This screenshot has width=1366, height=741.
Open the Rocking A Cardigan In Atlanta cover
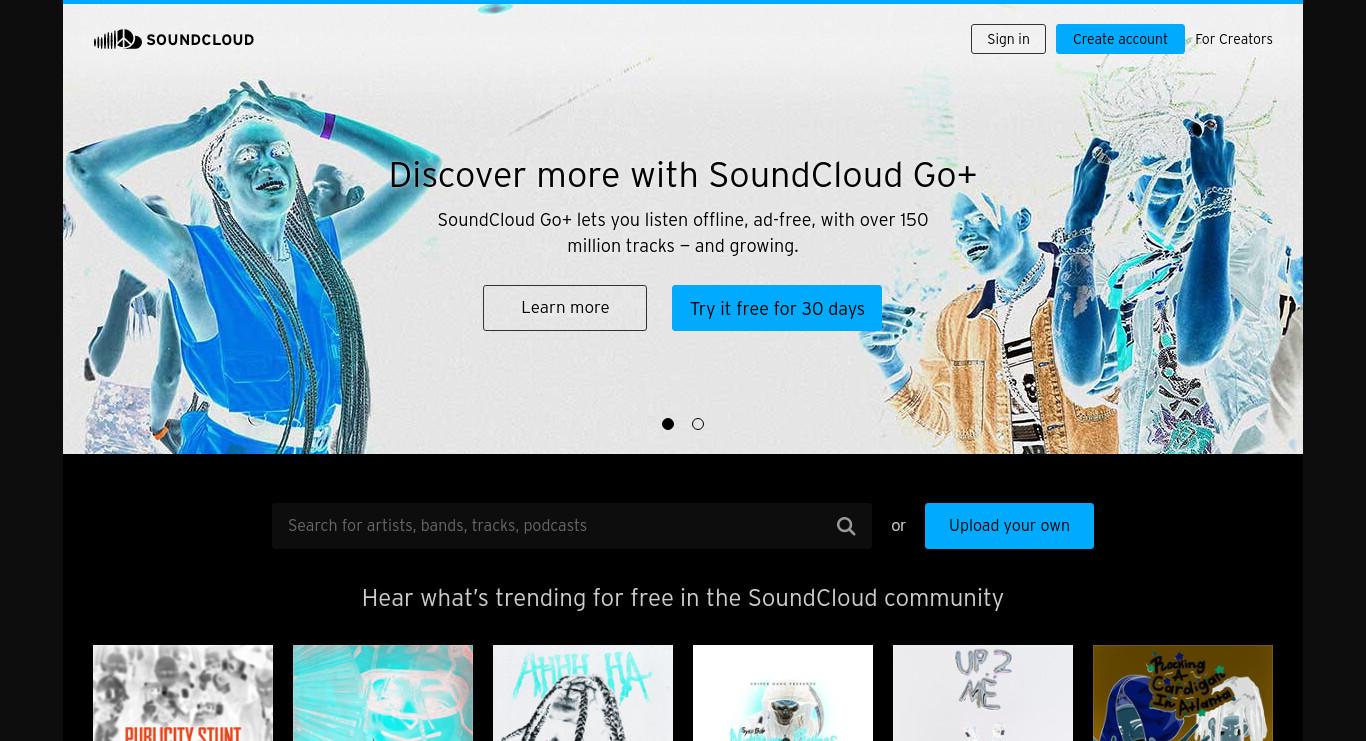pyautogui.click(x=1183, y=693)
